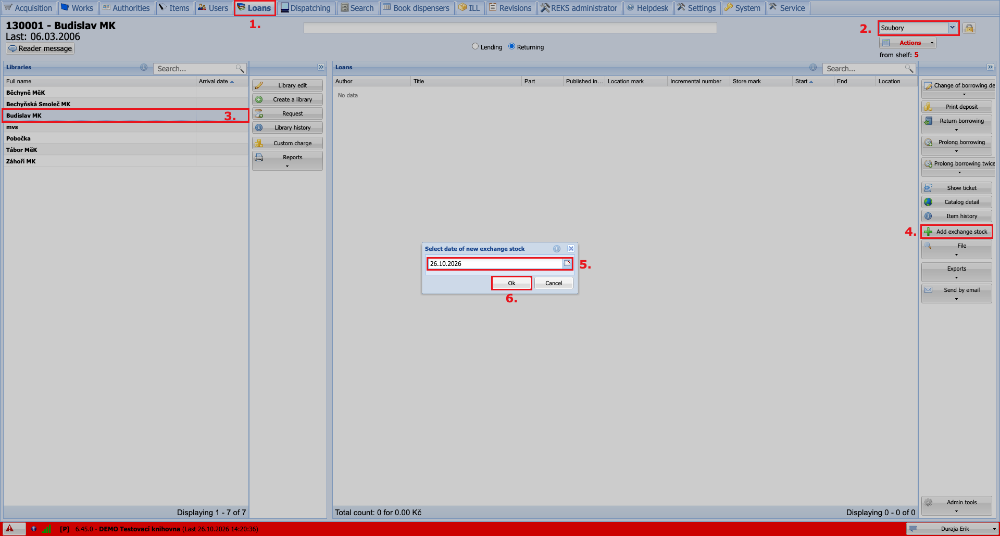Sort loans by Start column
The height and width of the screenshot is (536, 1000).
pos(813,82)
